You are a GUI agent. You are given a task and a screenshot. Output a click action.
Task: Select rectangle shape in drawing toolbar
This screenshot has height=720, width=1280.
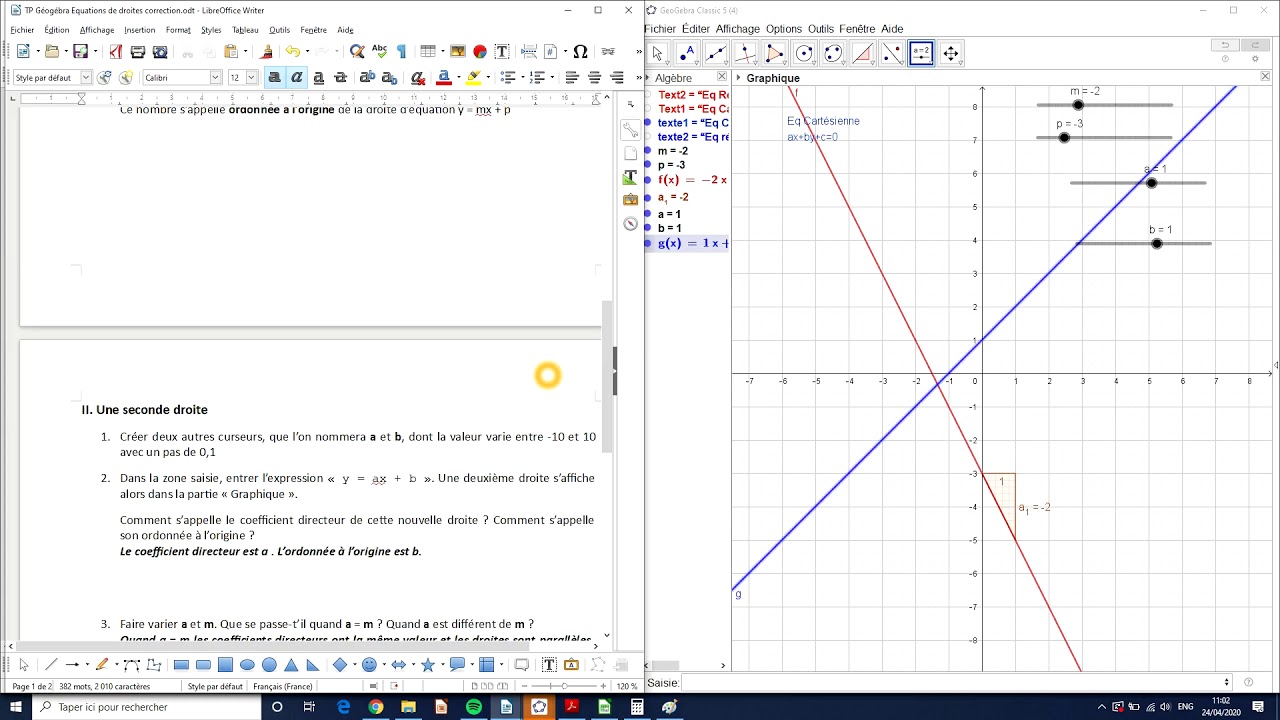click(x=181, y=665)
